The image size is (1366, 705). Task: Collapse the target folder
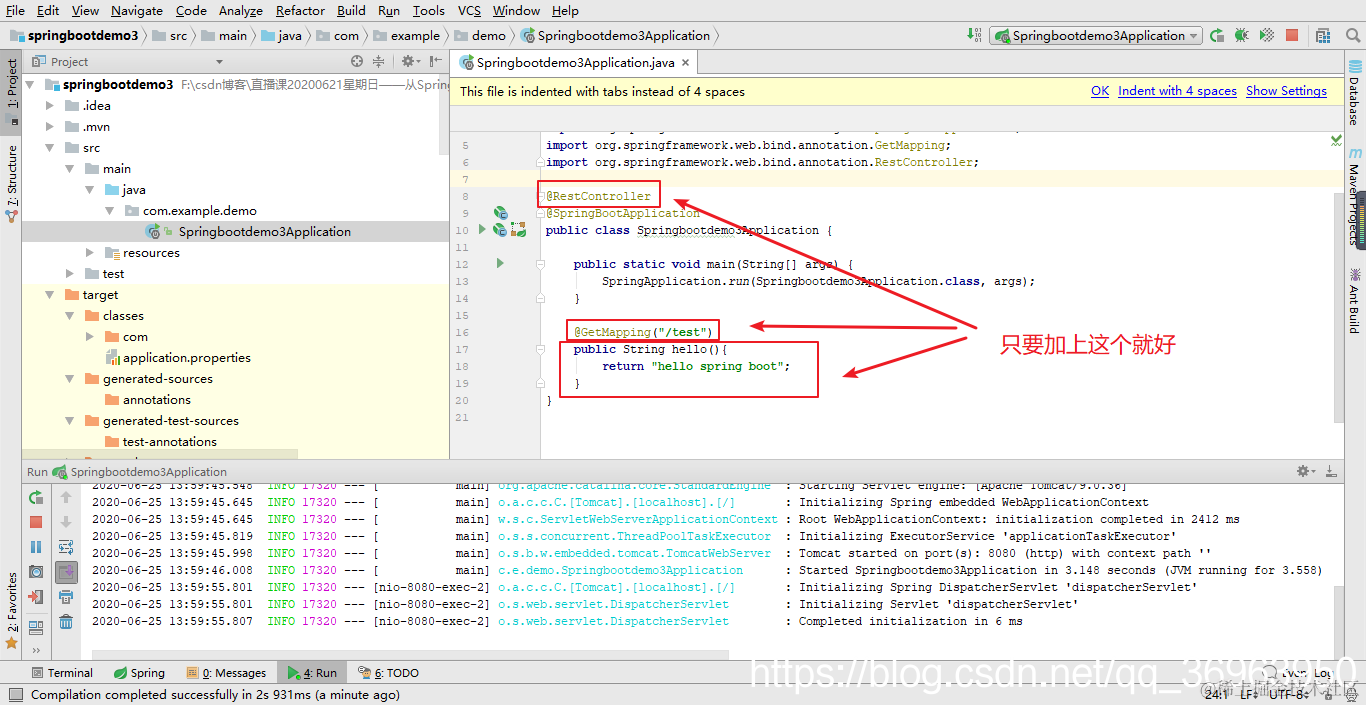(50, 295)
